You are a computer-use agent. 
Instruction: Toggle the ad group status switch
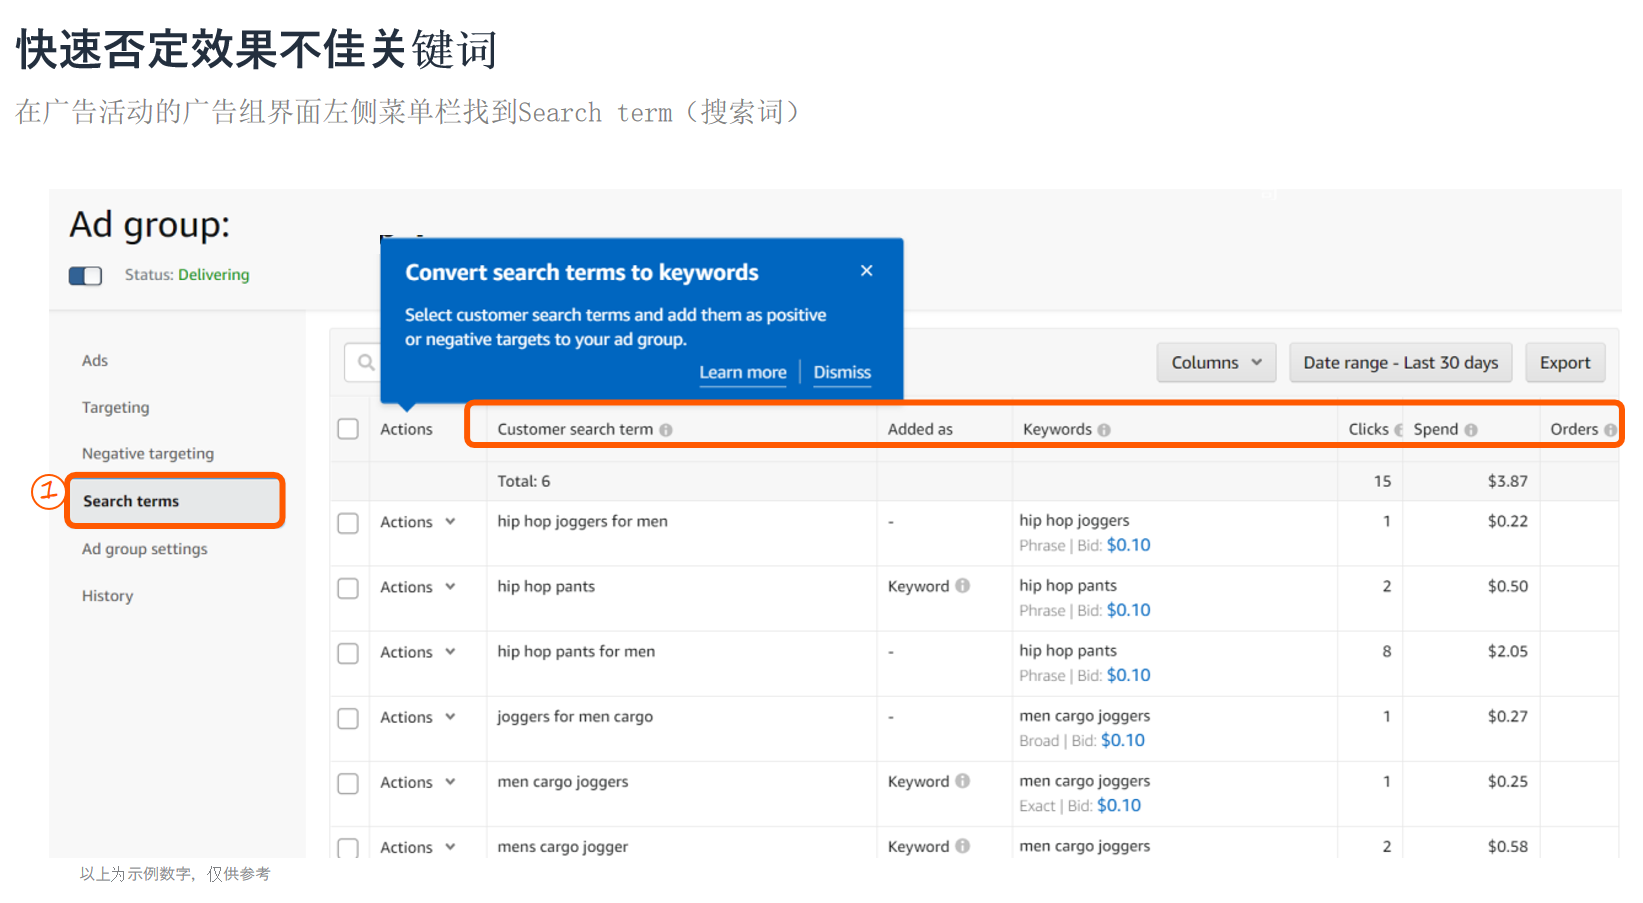(x=86, y=276)
